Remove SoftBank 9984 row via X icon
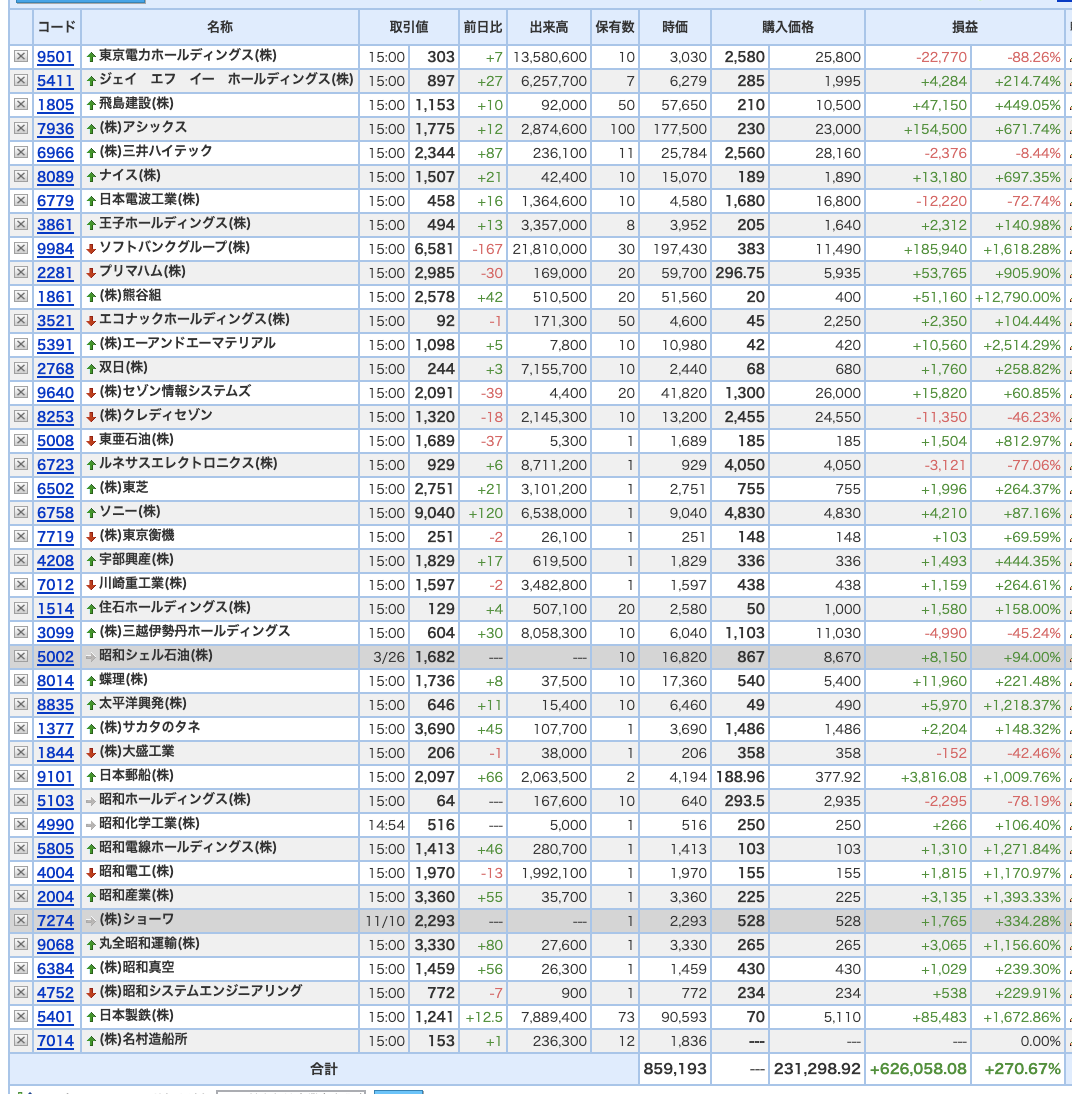The height and width of the screenshot is (1094, 1072). coord(21,248)
